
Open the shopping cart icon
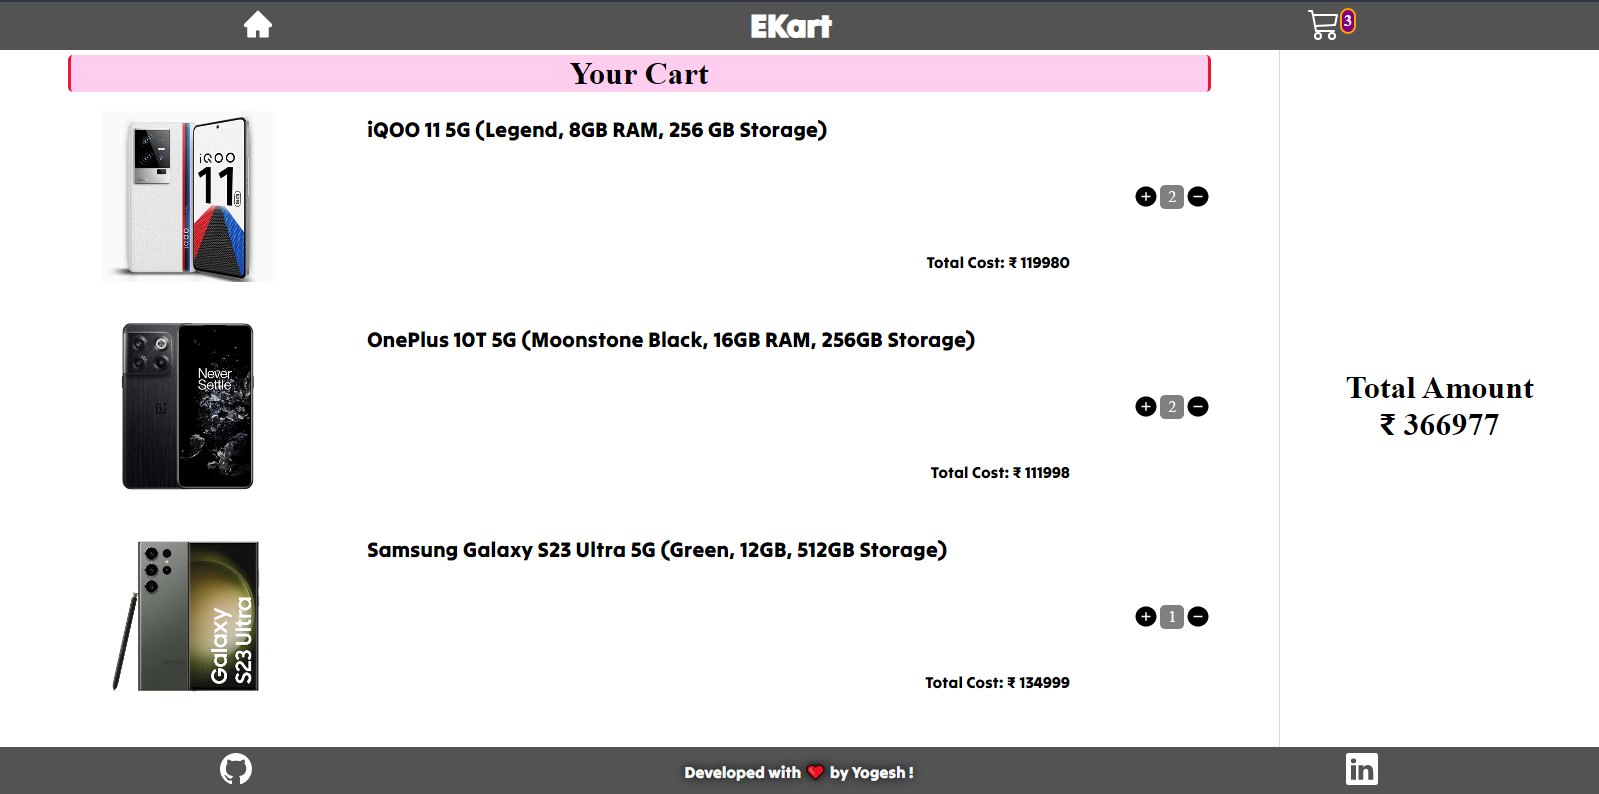point(1323,25)
